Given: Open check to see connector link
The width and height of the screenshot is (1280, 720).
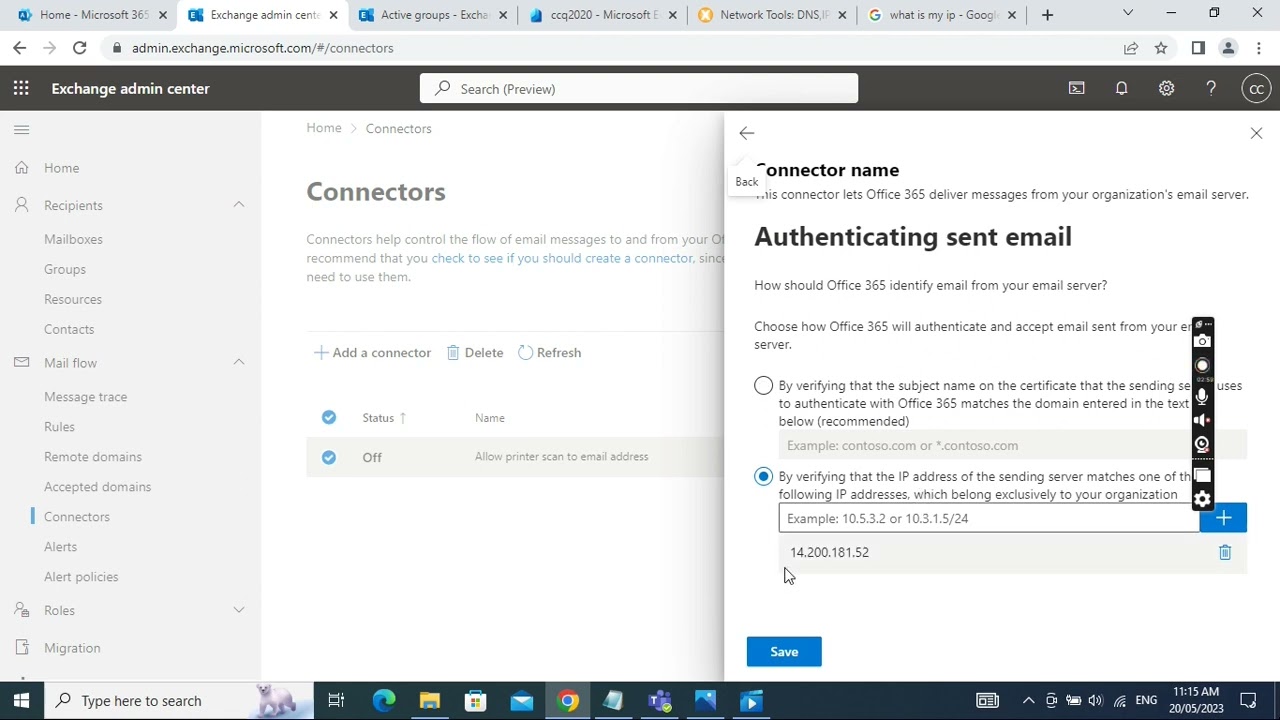Looking at the screenshot, I should point(562,258).
